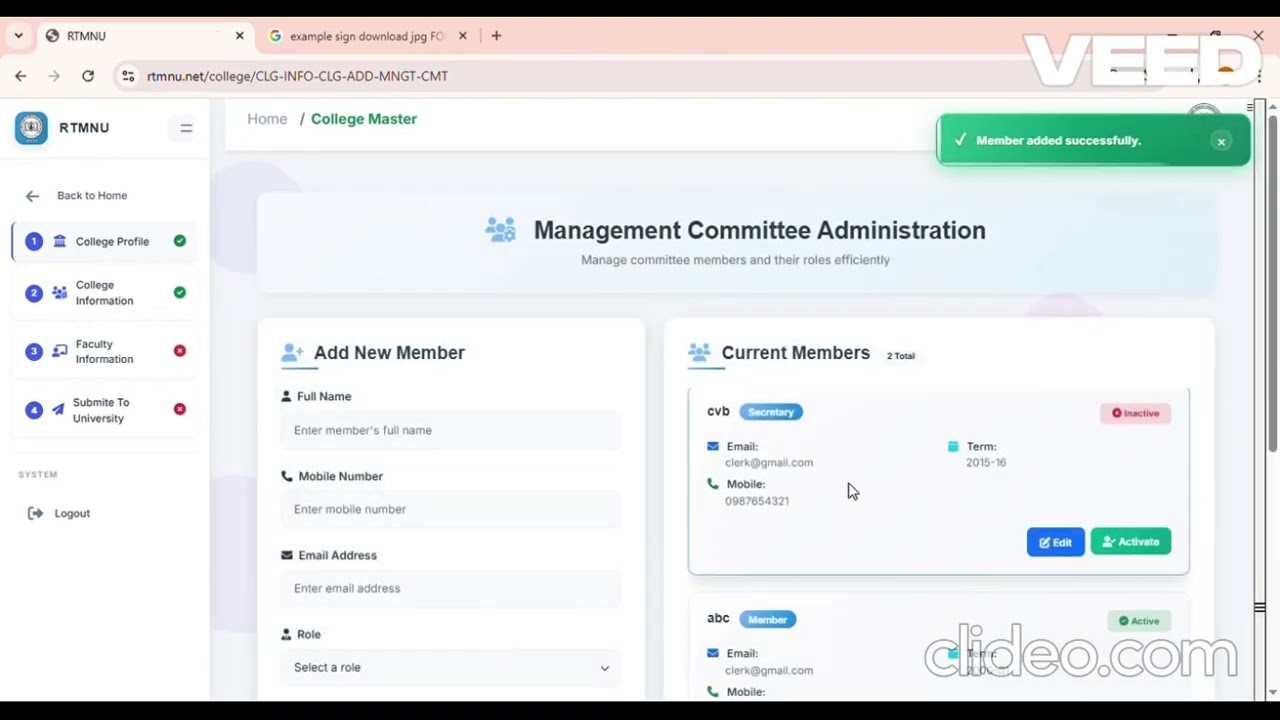Screen dimensions: 1280x720
Task: Open step 3 Faculty Information
Action: tap(105, 351)
